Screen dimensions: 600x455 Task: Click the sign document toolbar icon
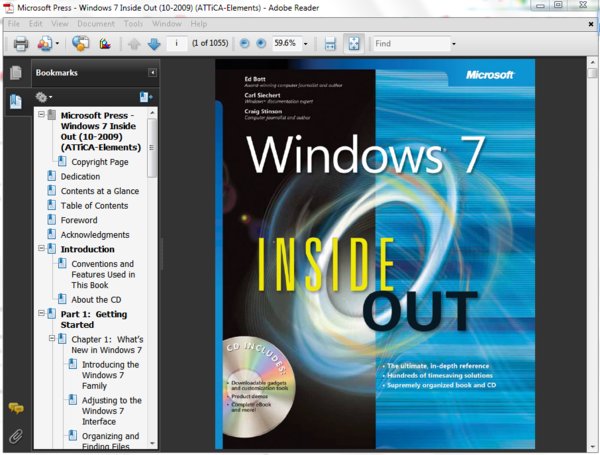[x=105, y=44]
